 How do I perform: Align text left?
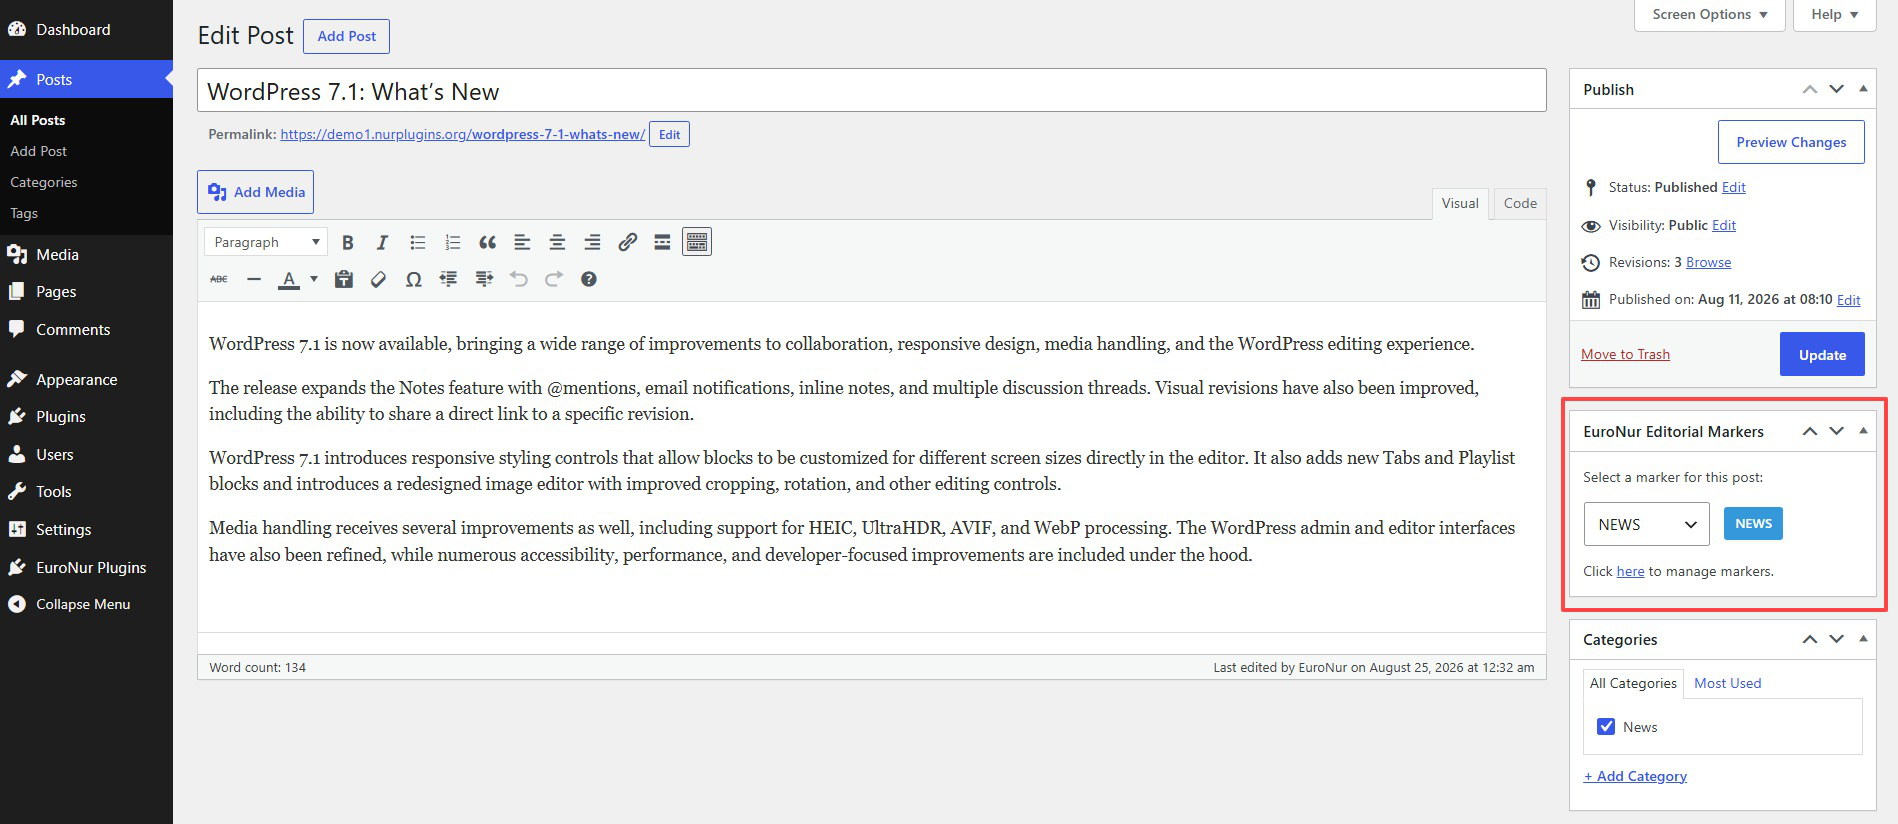coord(522,242)
